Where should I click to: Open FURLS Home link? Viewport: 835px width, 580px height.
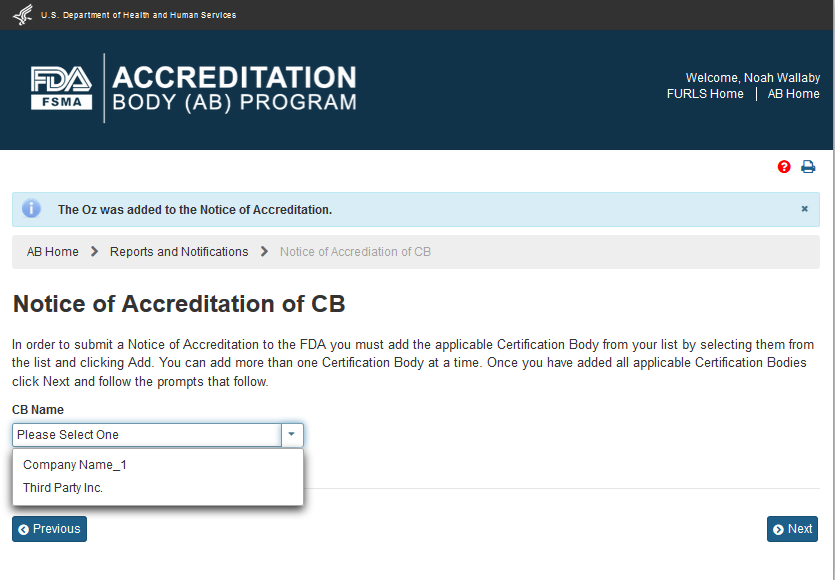point(705,94)
